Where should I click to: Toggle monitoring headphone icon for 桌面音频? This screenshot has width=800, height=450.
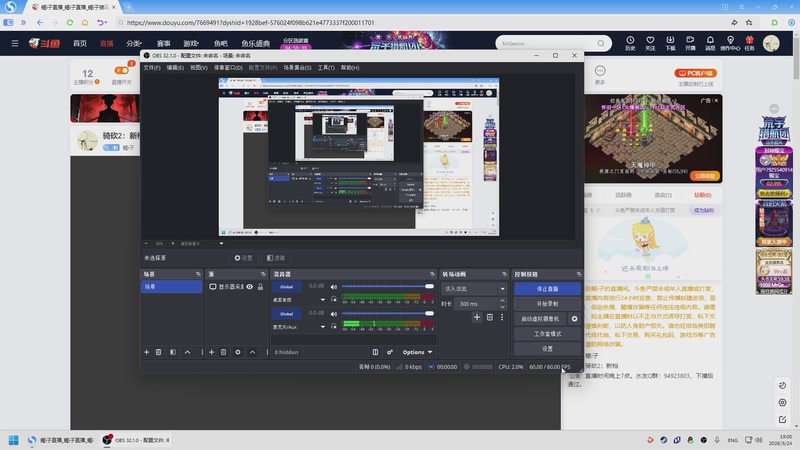click(x=334, y=299)
